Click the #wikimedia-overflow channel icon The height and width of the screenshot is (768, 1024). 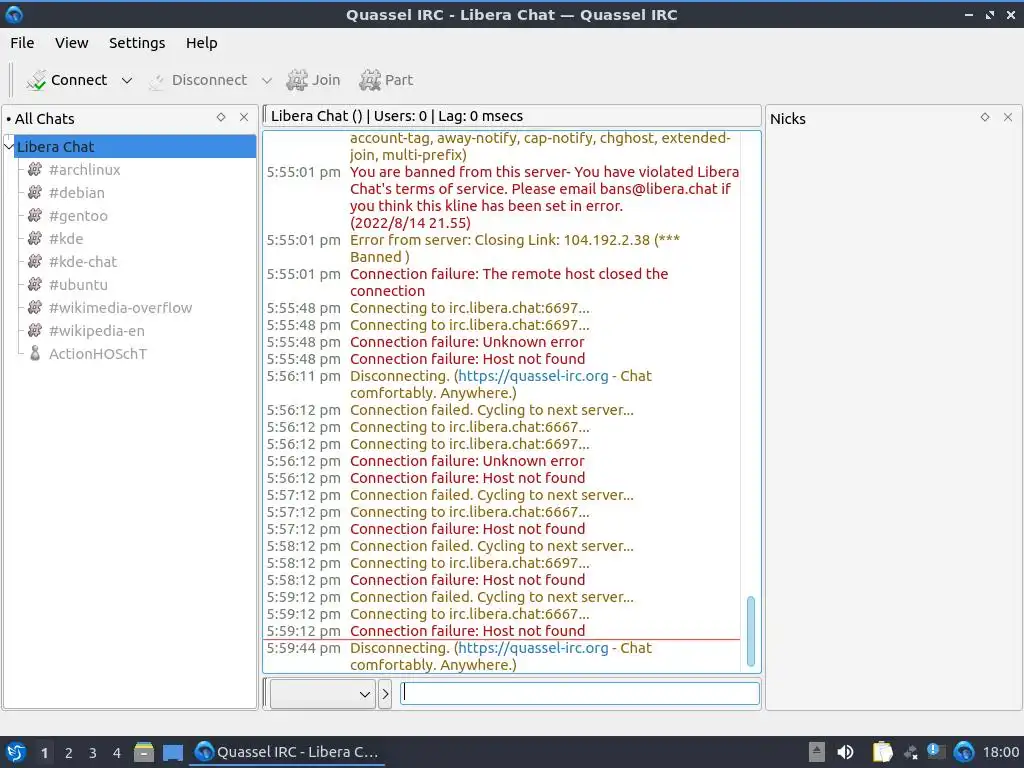coord(35,308)
